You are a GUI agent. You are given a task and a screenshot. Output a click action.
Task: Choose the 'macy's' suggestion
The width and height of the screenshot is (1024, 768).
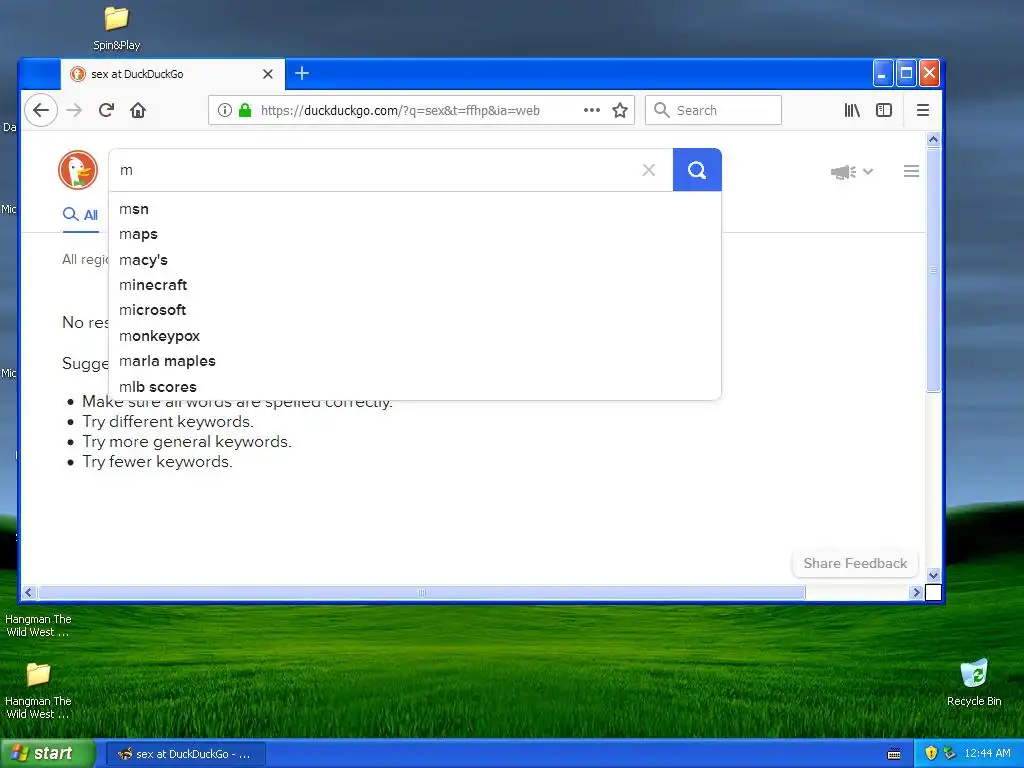coord(415,260)
